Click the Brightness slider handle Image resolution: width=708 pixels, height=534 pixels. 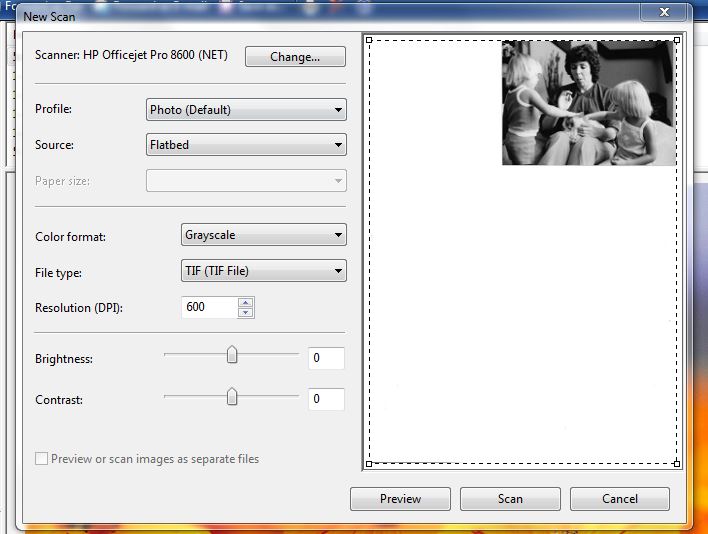pyautogui.click(x=232, y=354)
